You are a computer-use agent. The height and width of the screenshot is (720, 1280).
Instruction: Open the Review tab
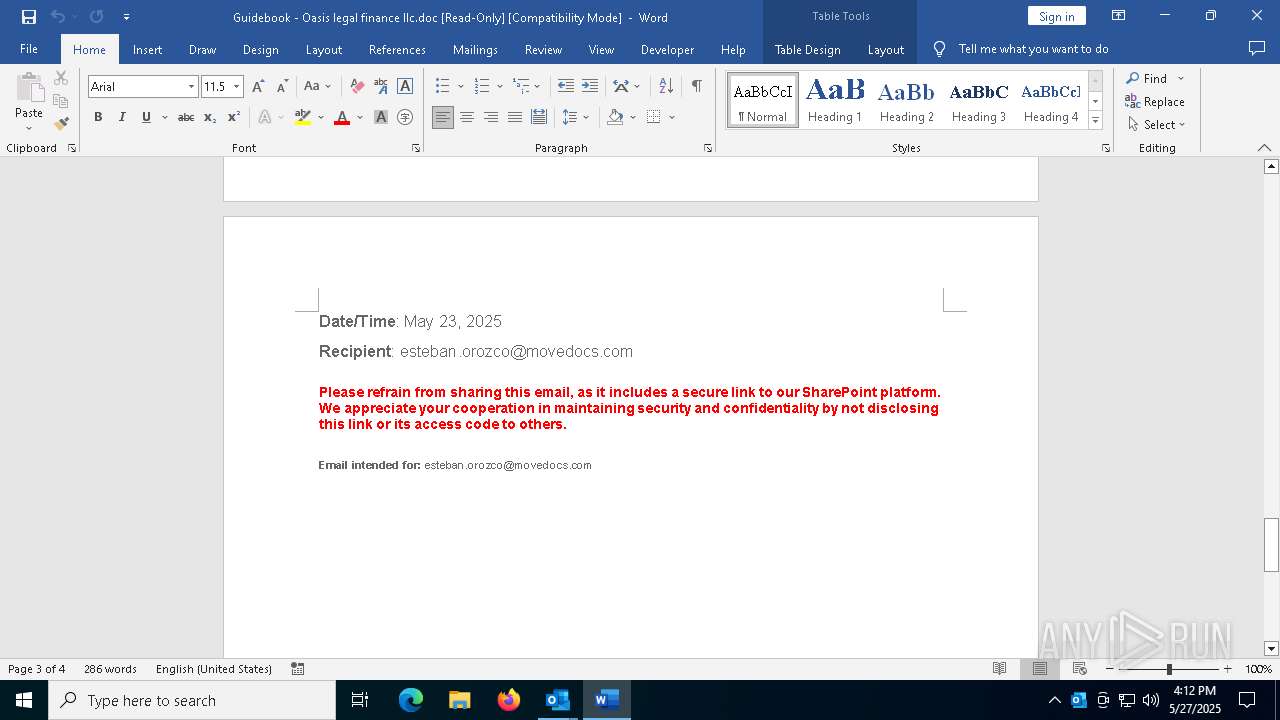[543, 49]
